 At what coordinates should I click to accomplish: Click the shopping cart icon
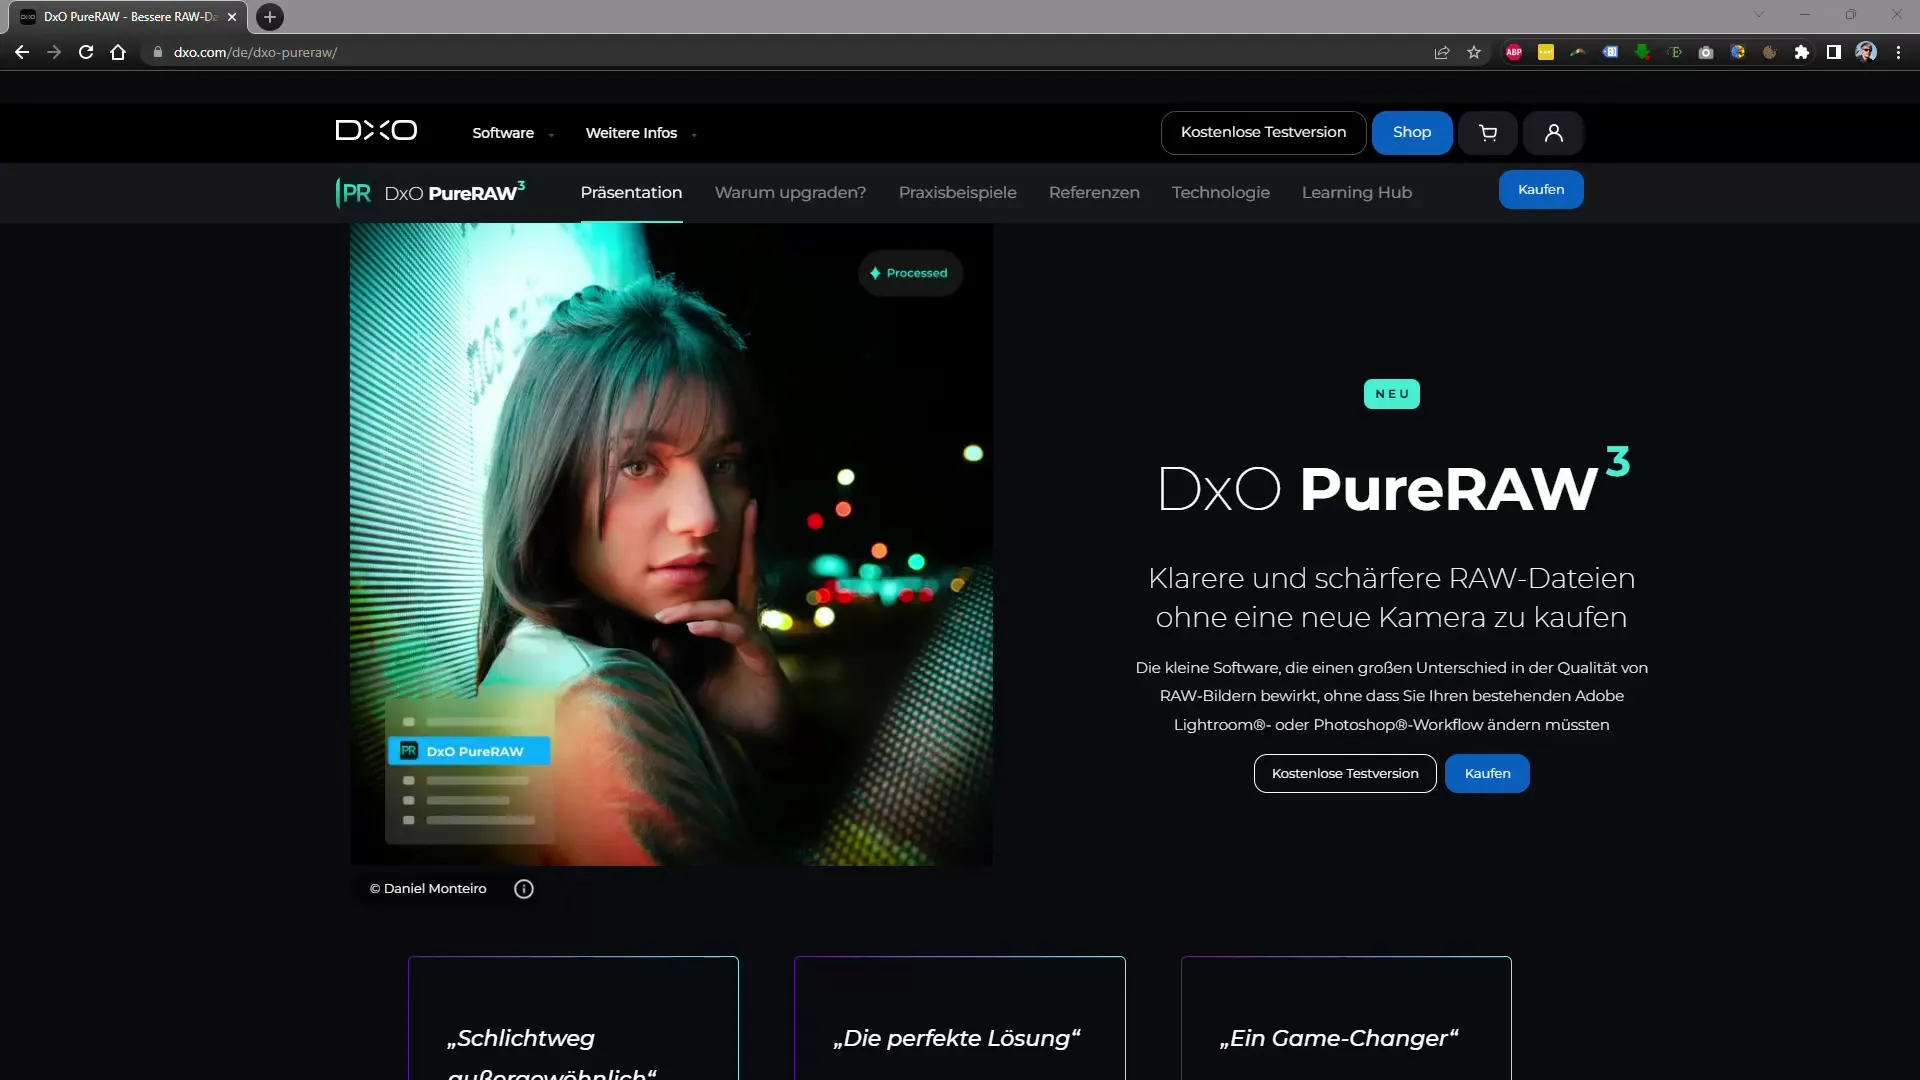click(x=1486, y=132)
